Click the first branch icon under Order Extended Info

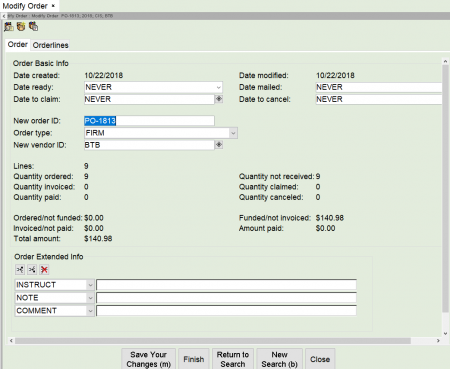pyautogui.click(x=20, y=269)
